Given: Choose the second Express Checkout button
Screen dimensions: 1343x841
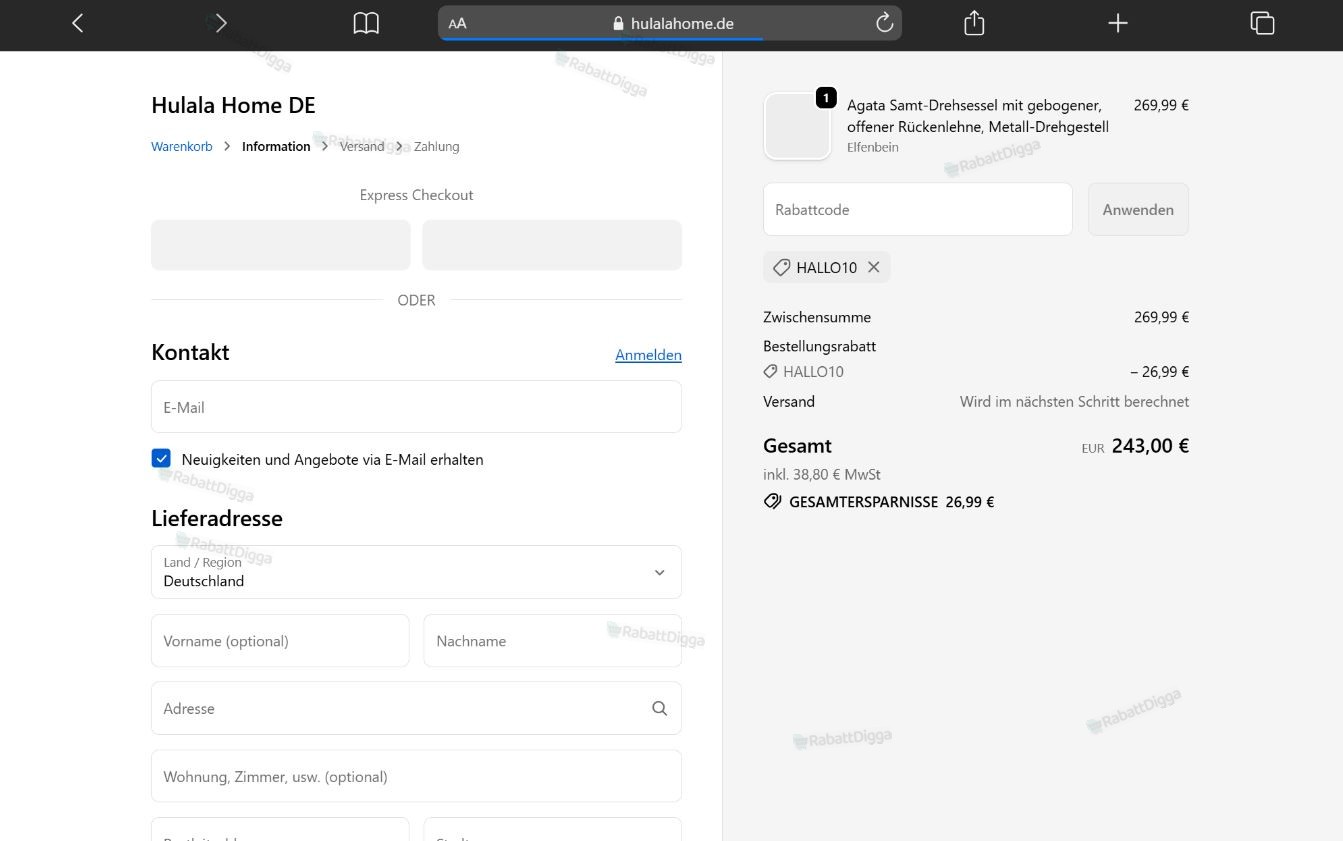Looking at the screenshot, I should tap(552, 245).
